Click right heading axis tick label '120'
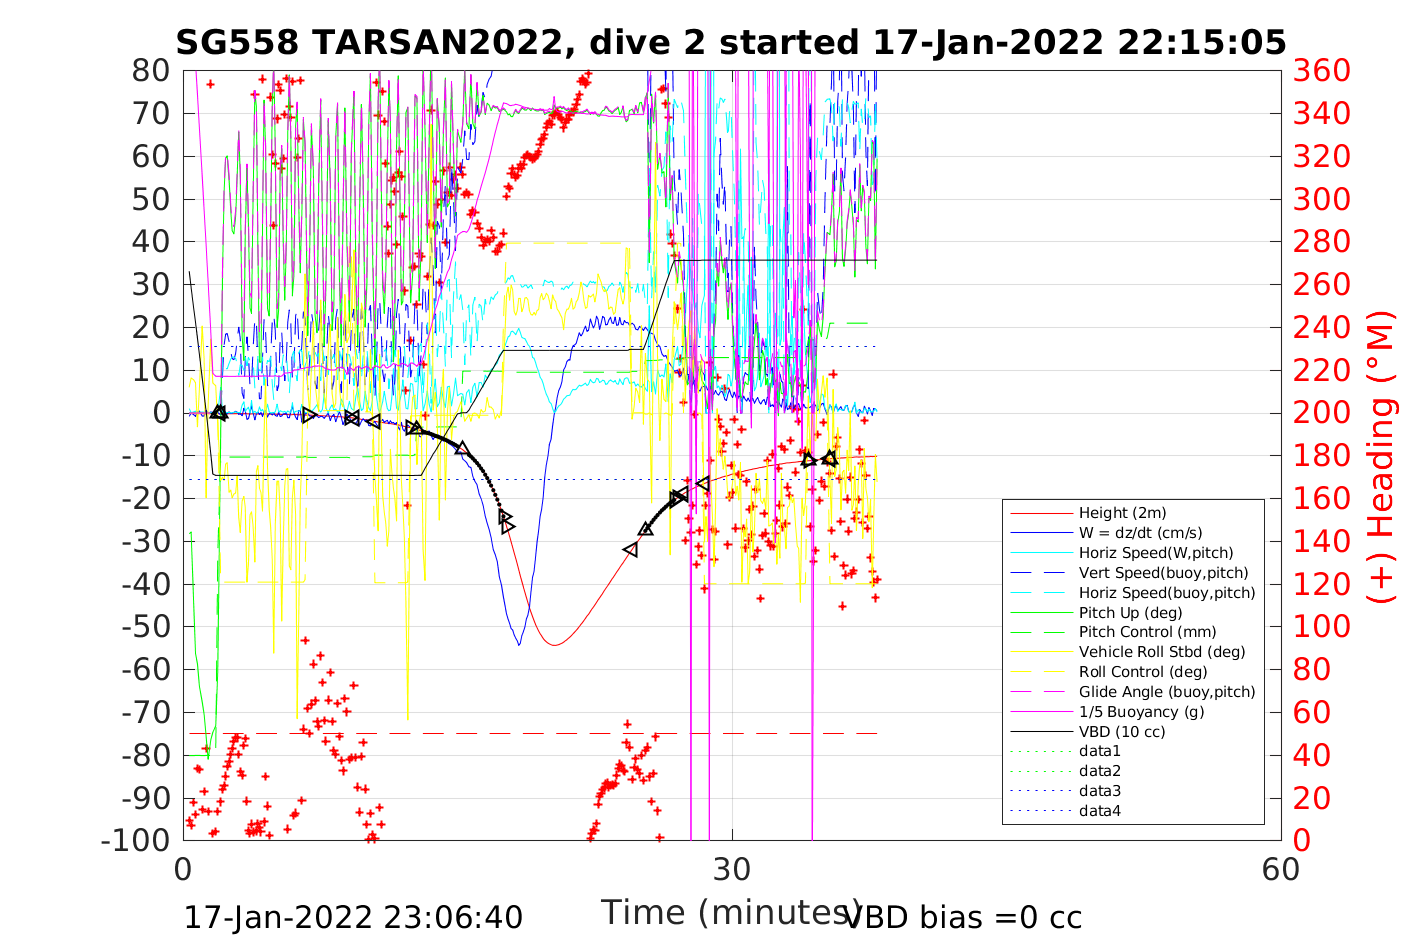This screenshot has width=1417, height=945. point(1322,583)
